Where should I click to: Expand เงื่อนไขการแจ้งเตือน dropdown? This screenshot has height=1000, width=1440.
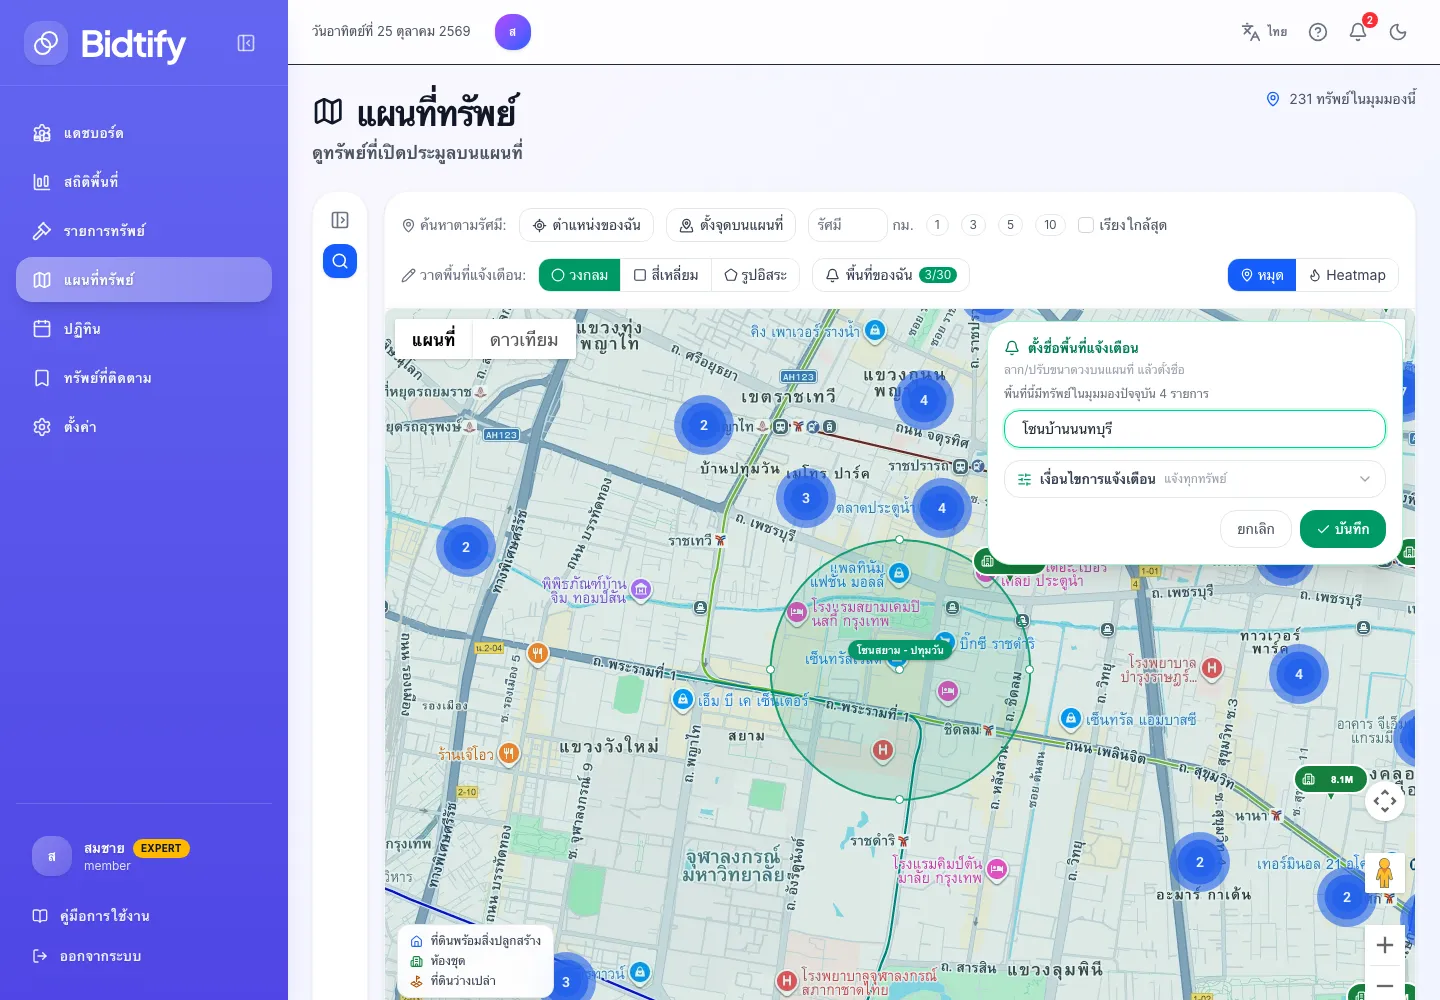coord(1195,479)
